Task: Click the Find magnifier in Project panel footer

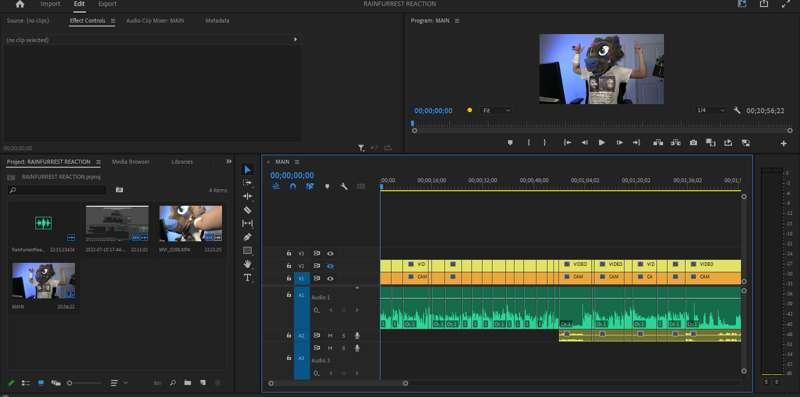Action: pos(173,383)
